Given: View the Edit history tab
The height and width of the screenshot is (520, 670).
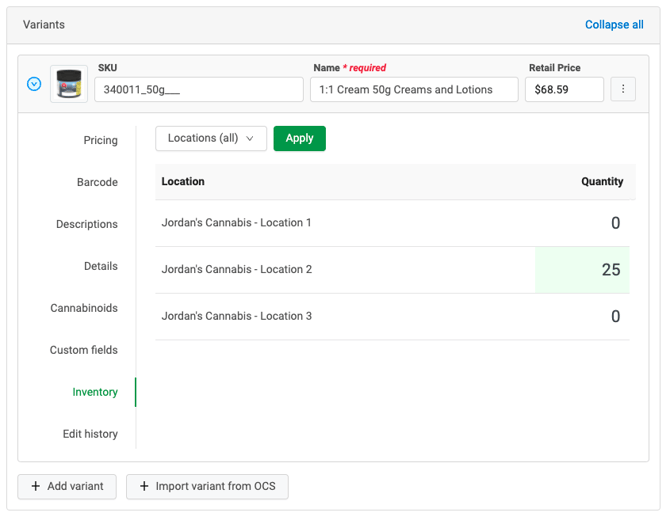Looking at the screenshot, I should [90, 434].
